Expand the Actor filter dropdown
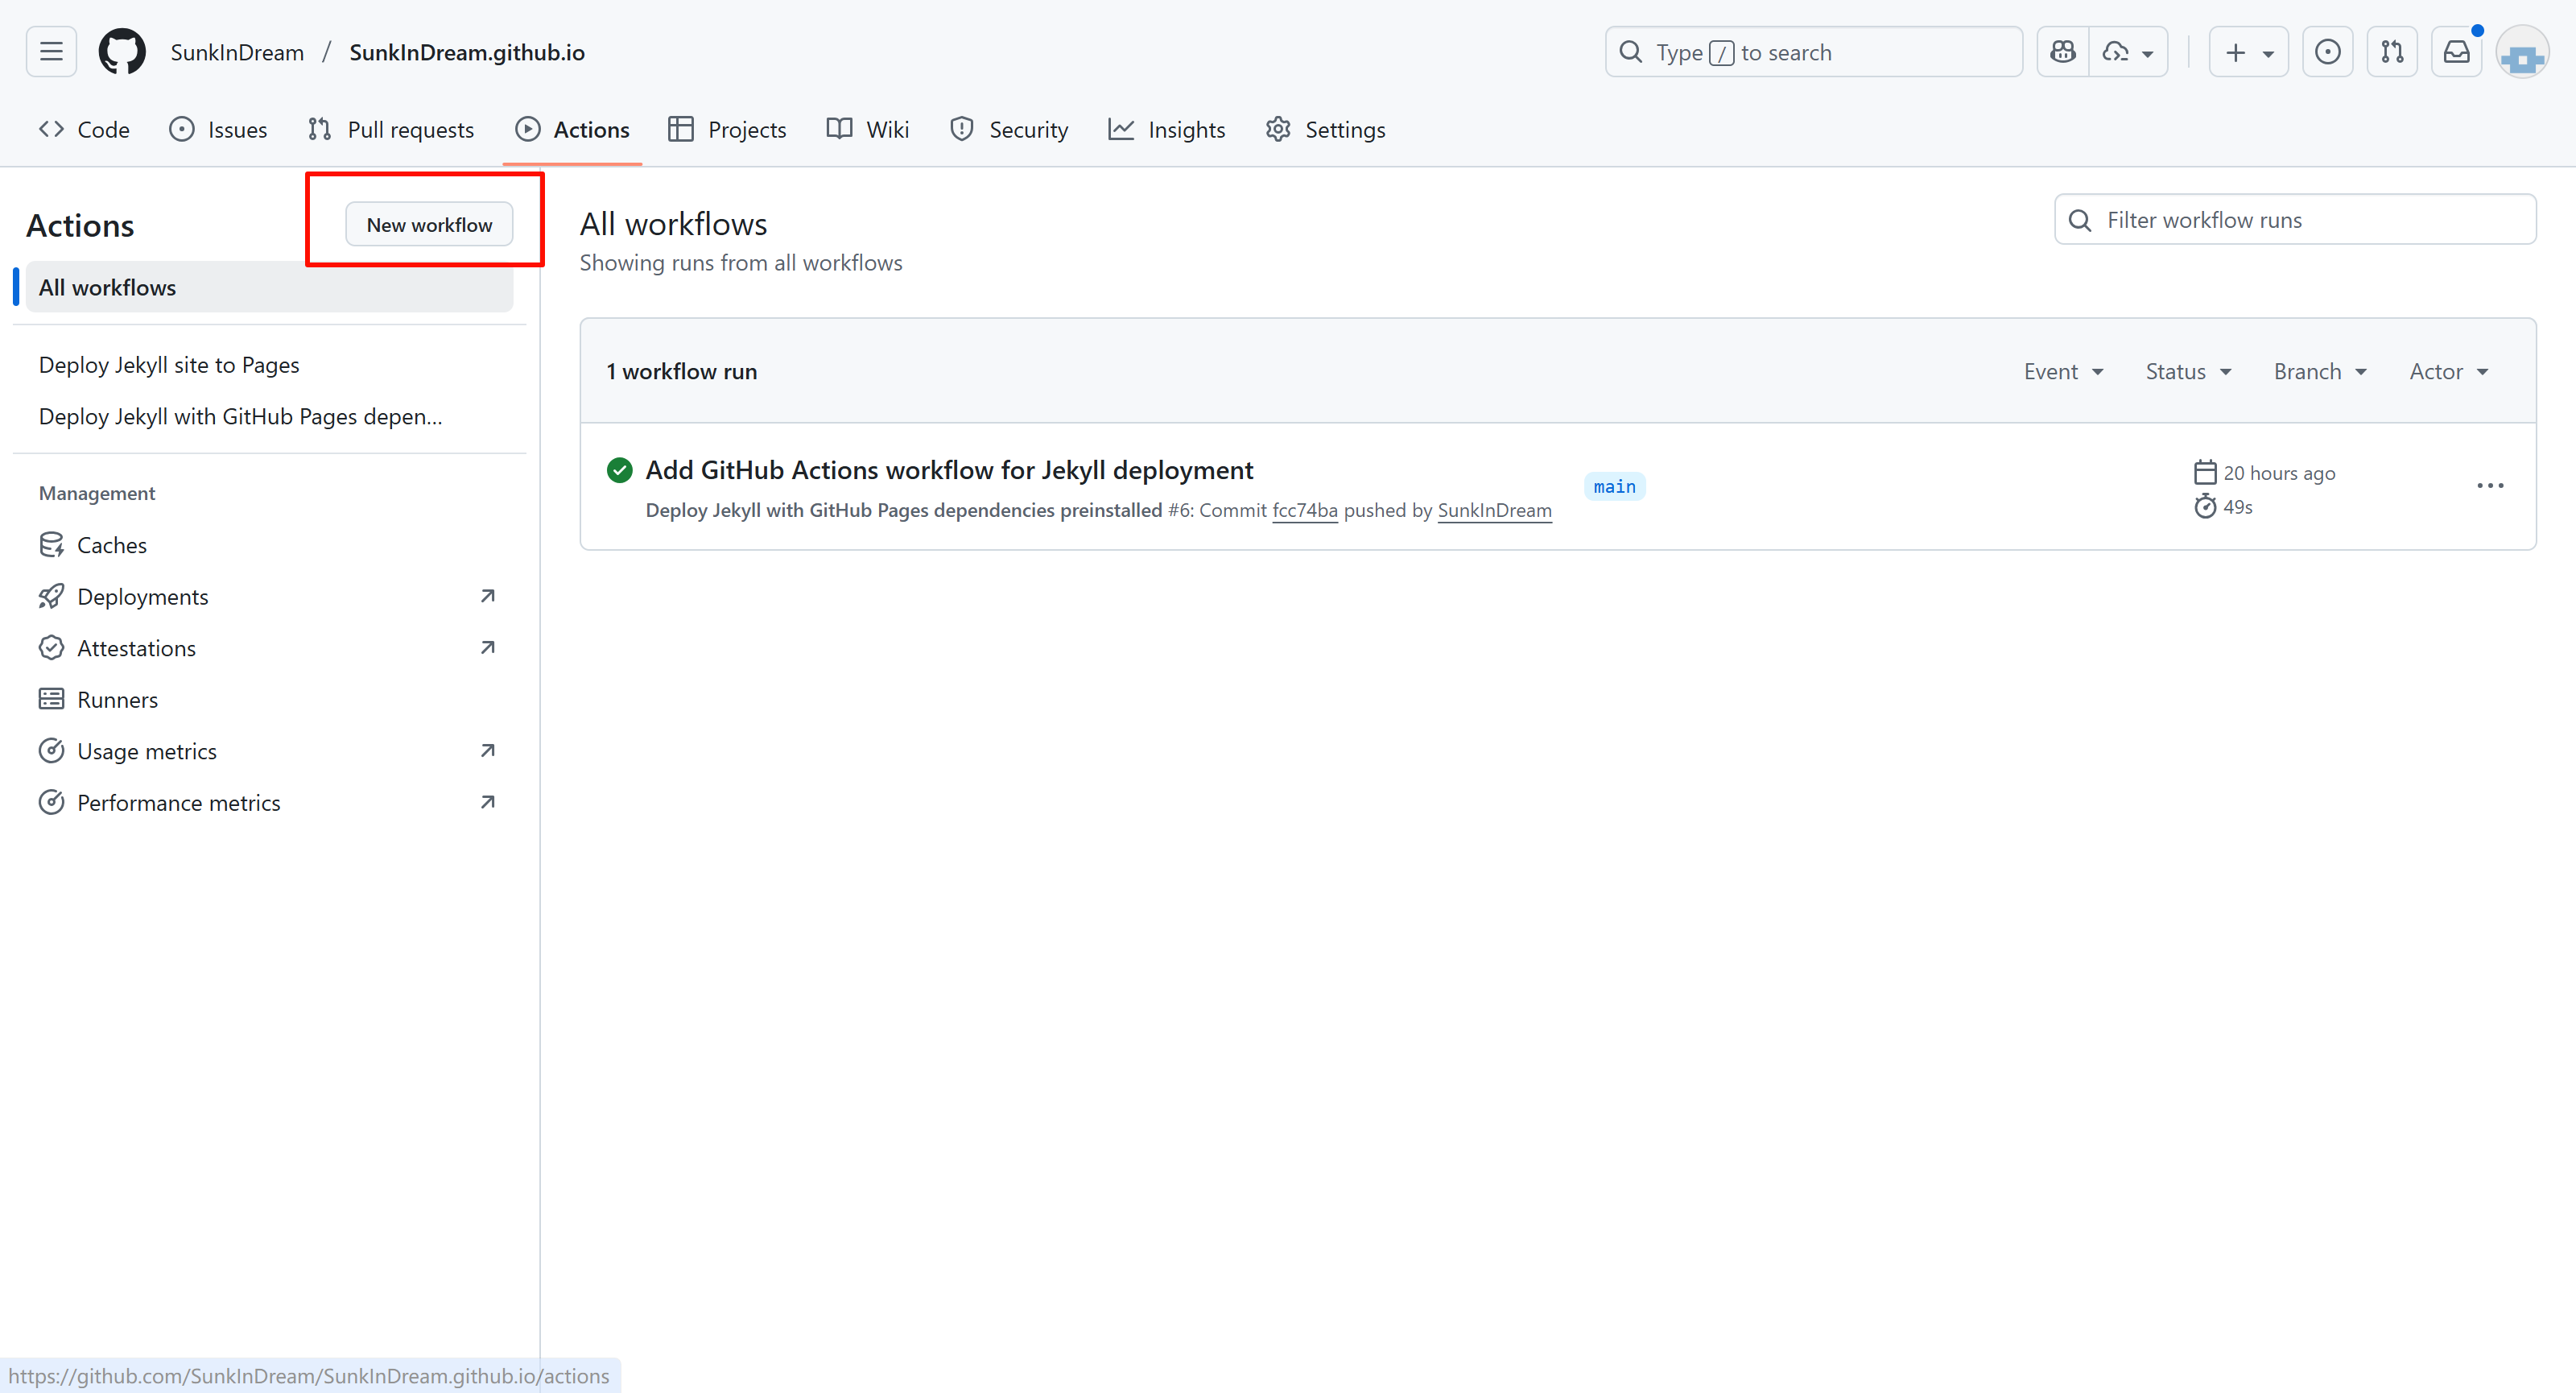2576x1393 pixels. point(2448,372)
